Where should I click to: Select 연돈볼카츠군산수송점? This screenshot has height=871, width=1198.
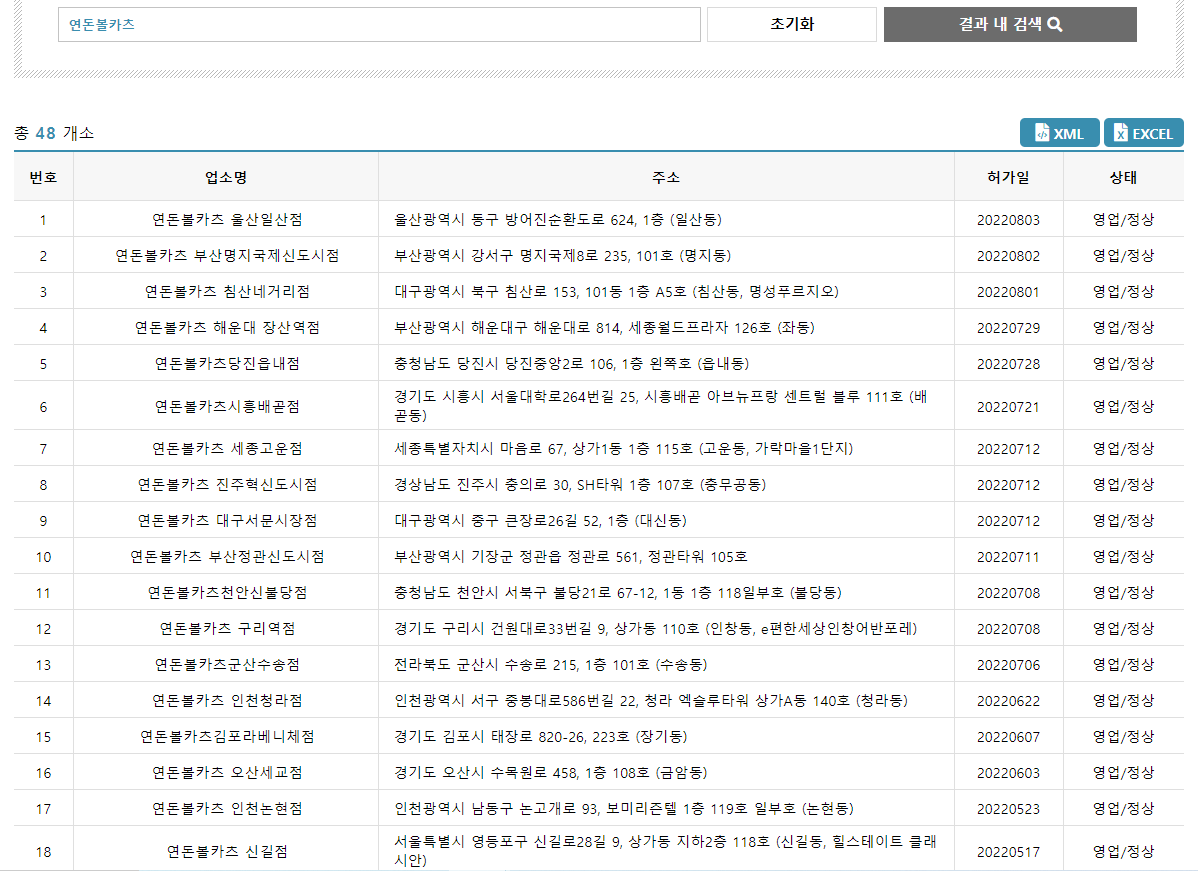[227, 665]
